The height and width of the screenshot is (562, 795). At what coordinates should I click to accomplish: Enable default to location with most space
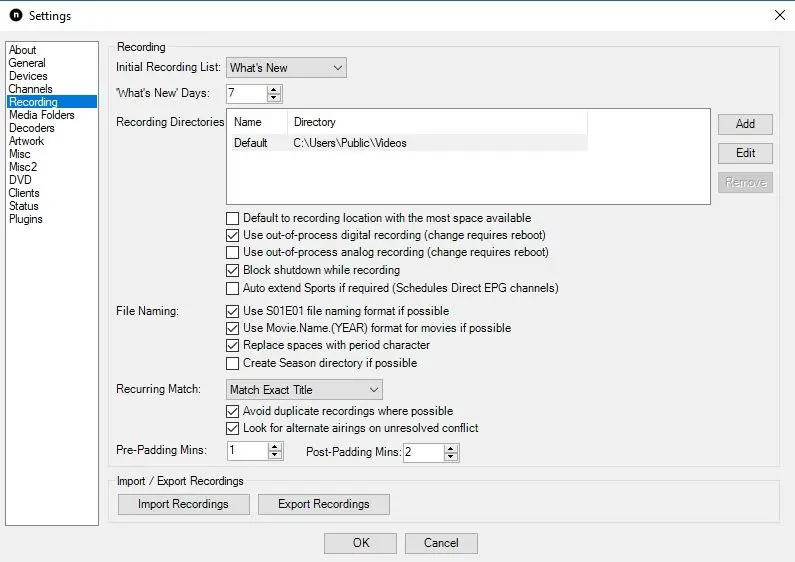pos(232,219)
